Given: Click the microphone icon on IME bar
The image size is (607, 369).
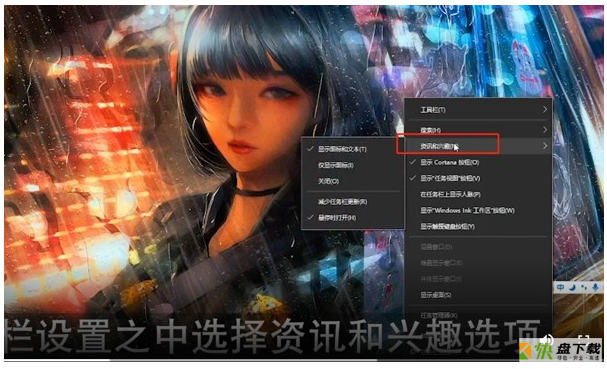Looking at the screenshot, I should [x=595, y=287].
